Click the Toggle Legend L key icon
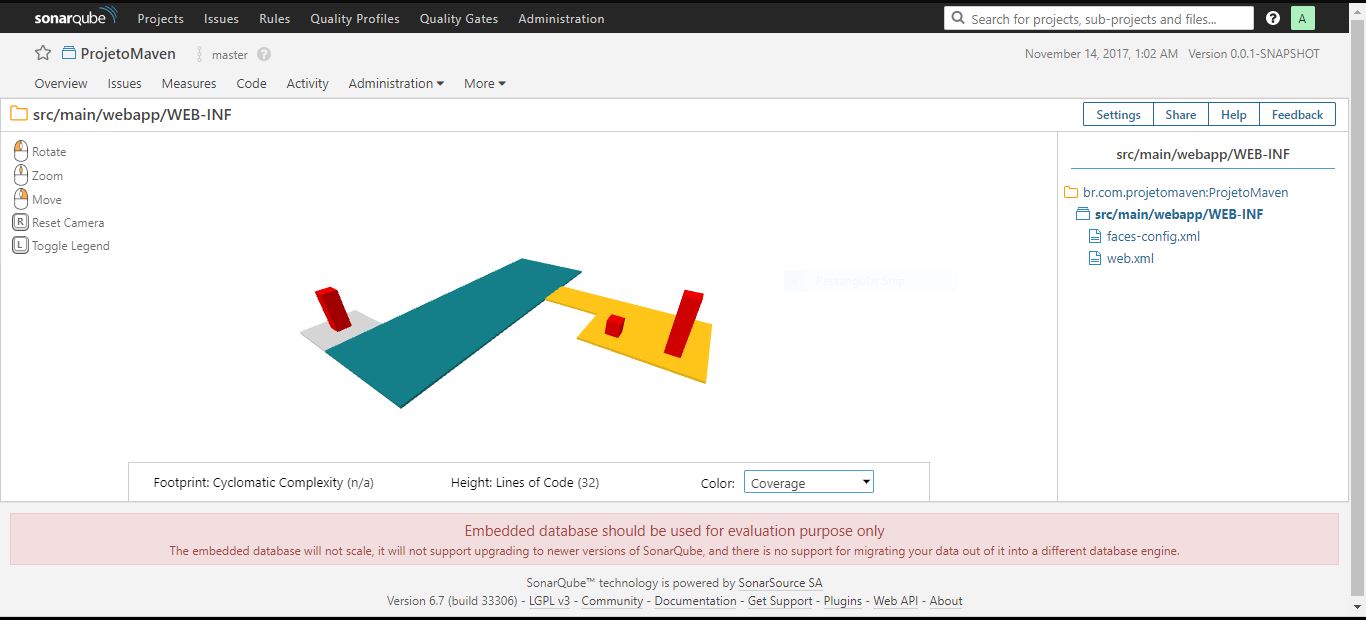 click(x=20, y=245)
